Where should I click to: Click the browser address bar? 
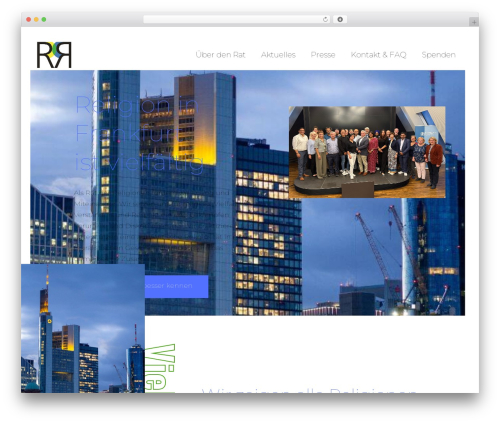236,20
